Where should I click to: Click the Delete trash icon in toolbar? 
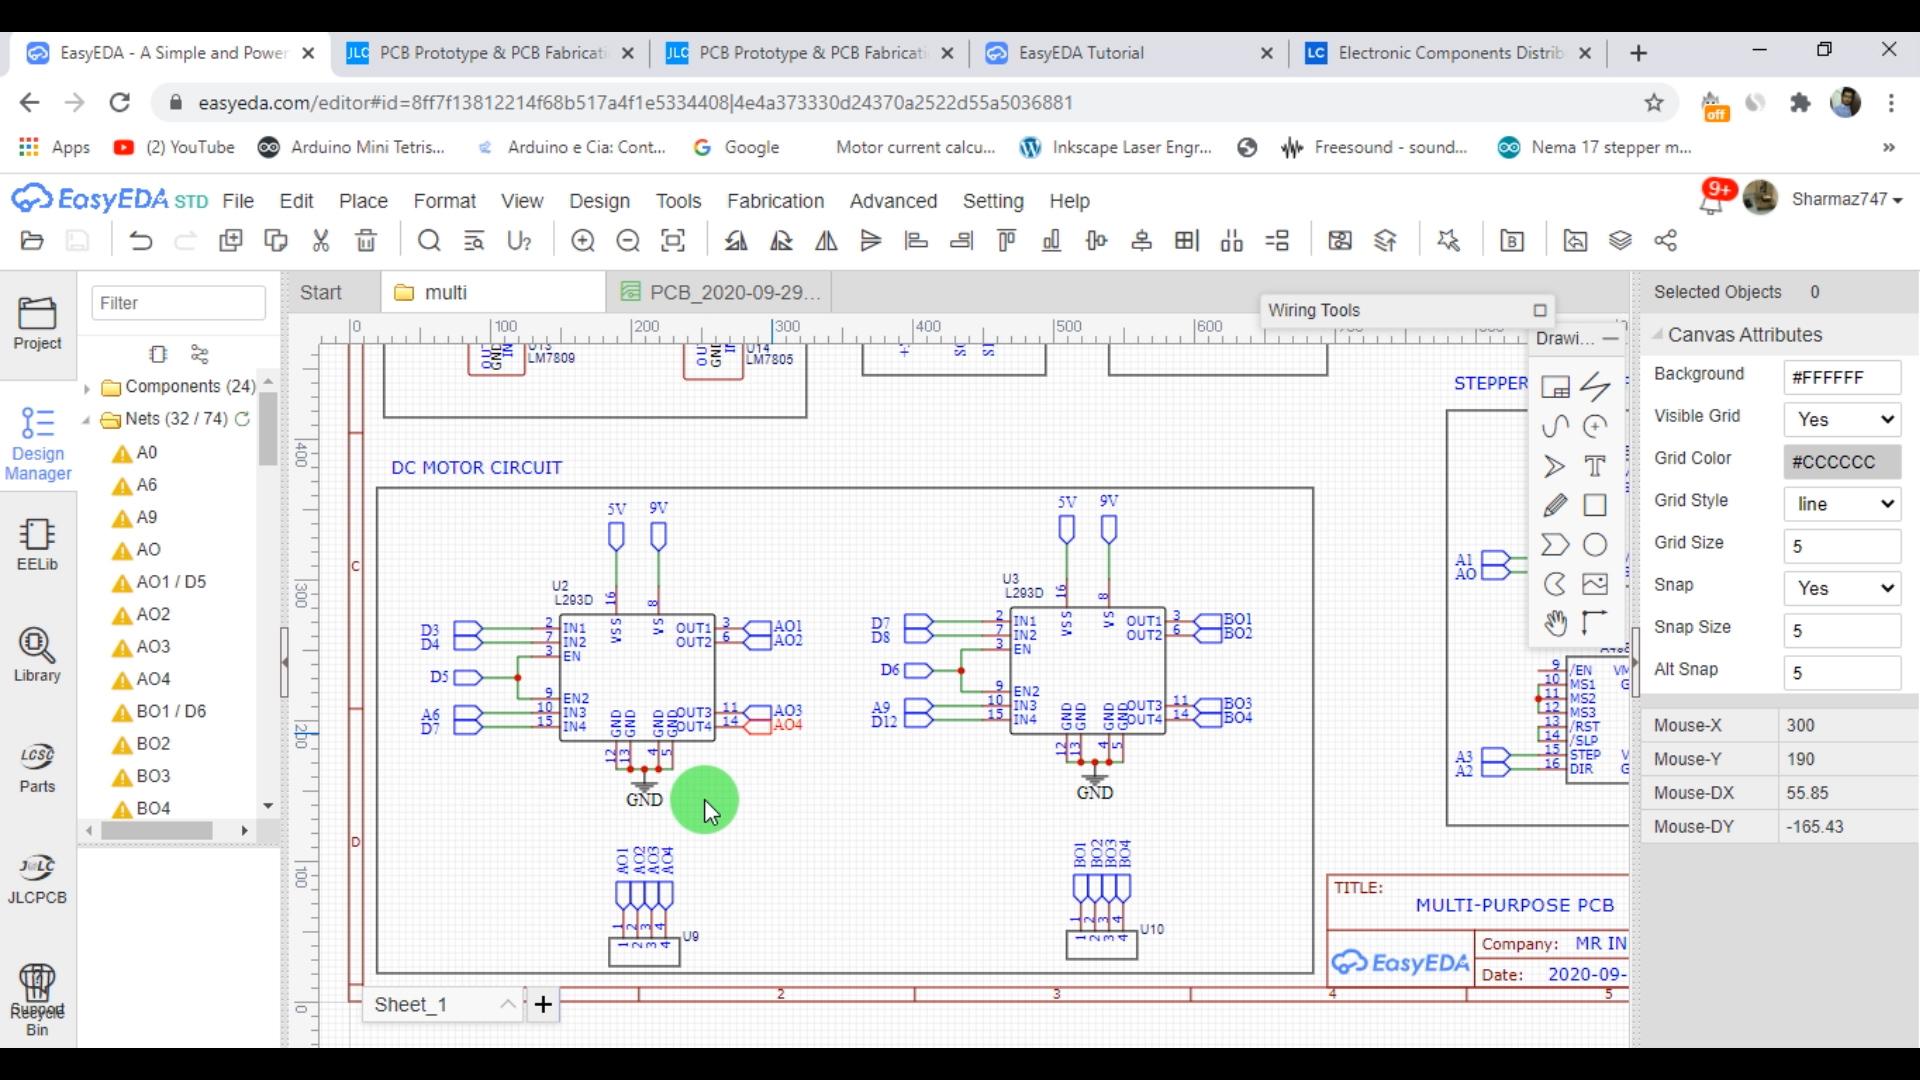(366, 241)
